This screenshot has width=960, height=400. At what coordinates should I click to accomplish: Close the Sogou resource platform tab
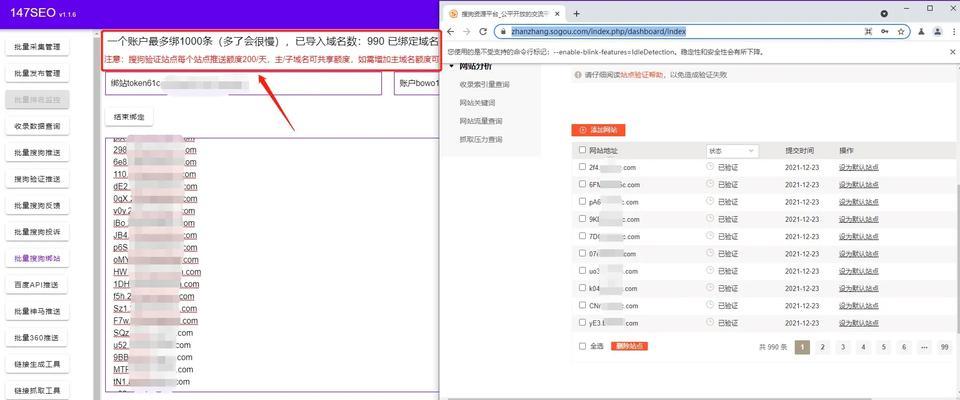(557, 13)
